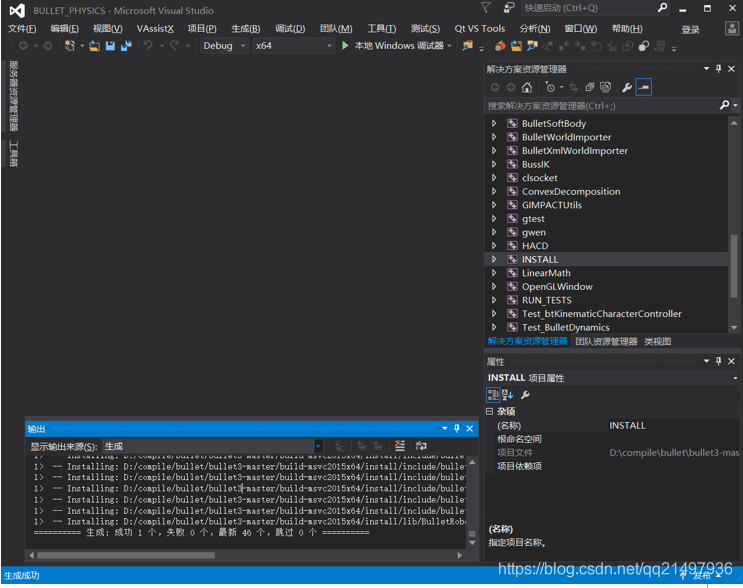Viewport: 743px width, 588px height.
Task: Toggle Word Wrap icon in Output panel
Action: (x=421, y=446)
